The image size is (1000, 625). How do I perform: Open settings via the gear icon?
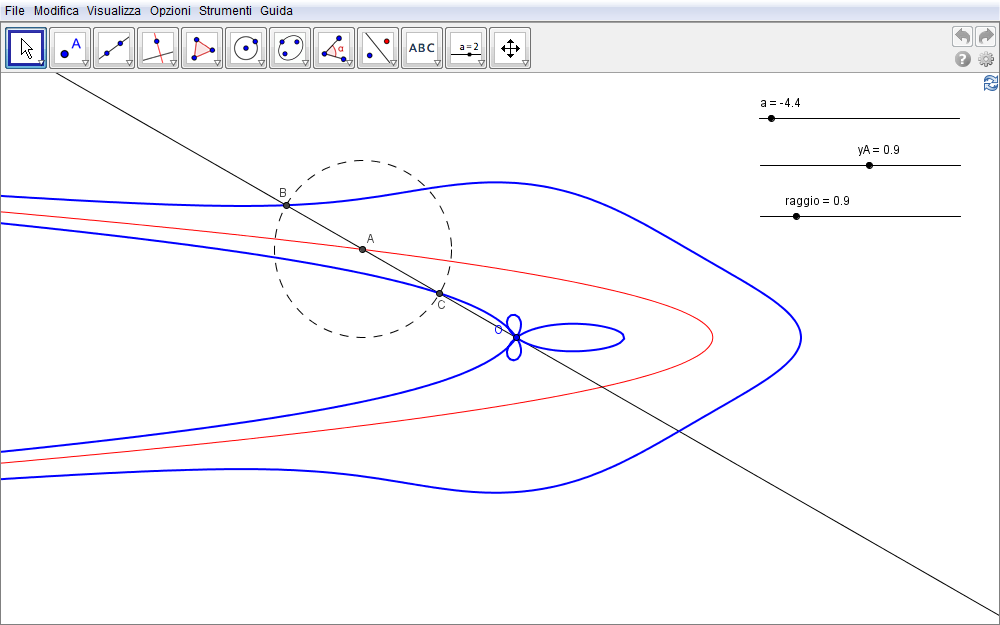pos(986,59)
